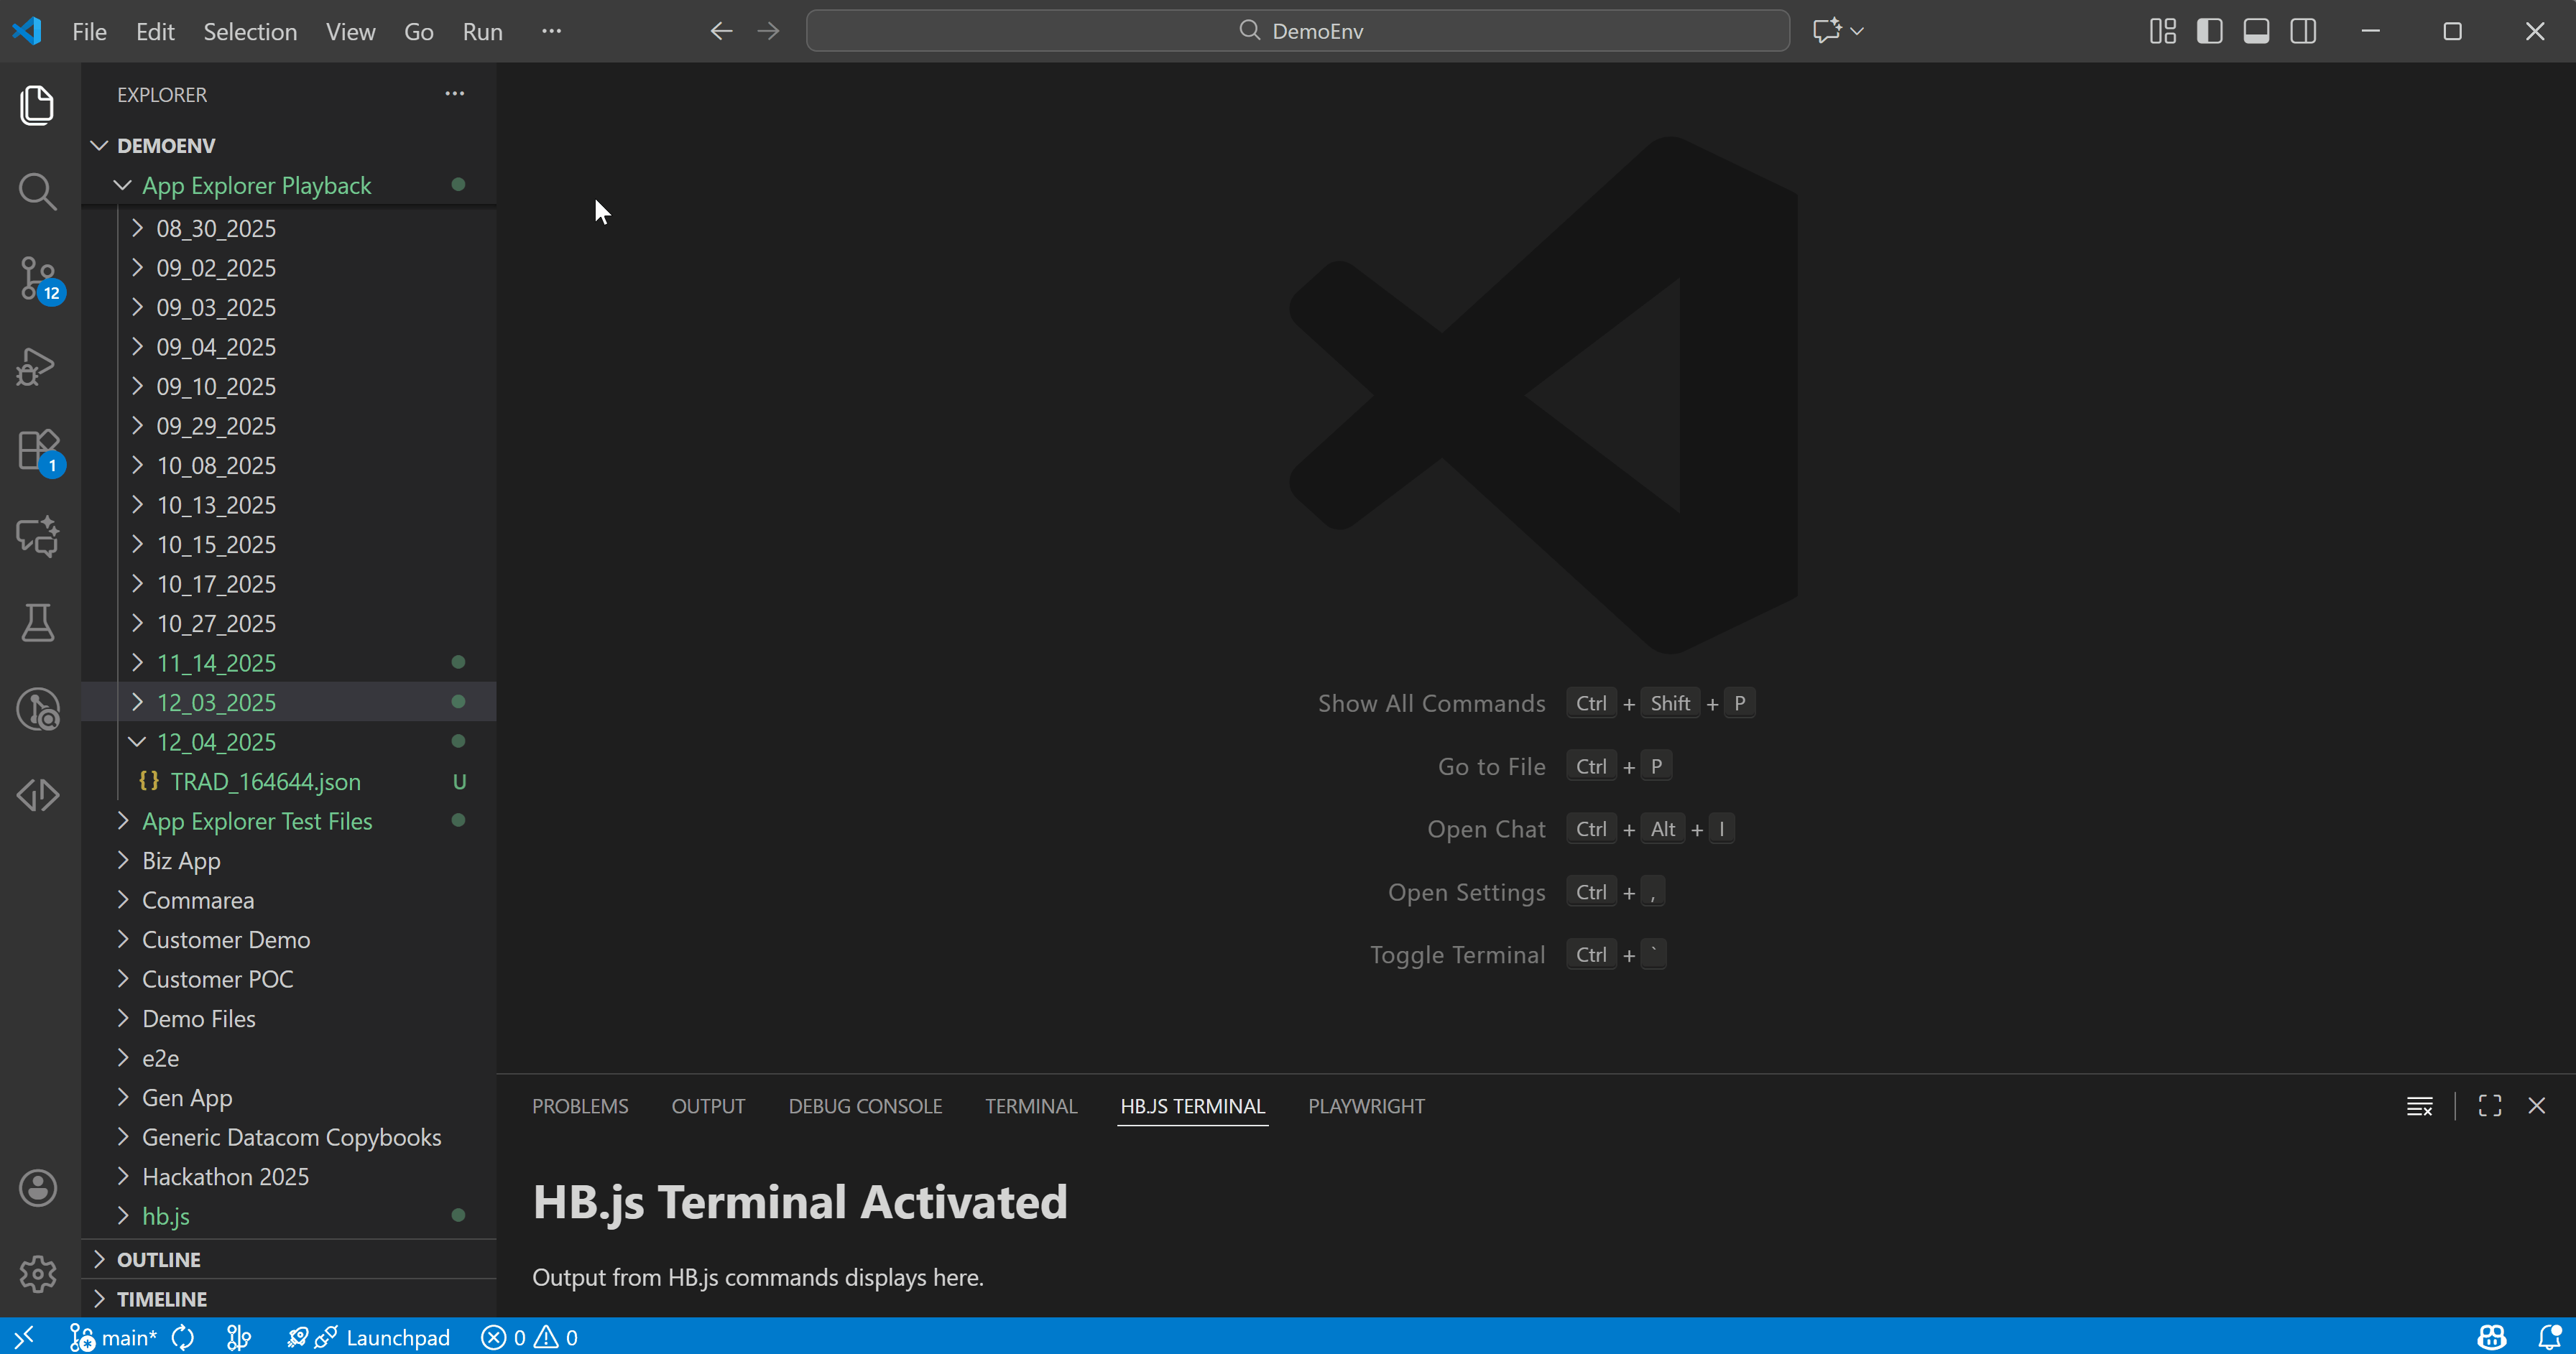The image size is (2576, 1354).
Task: Click Launchpad in status bar
Action: 397,1337
